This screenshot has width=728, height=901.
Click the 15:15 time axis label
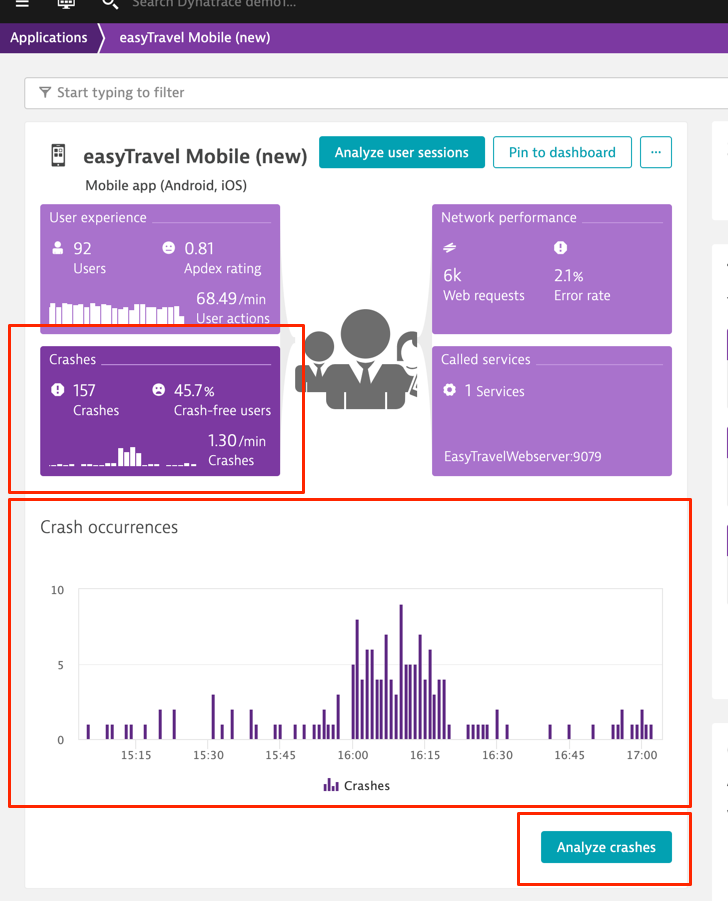tap(136, 755)
